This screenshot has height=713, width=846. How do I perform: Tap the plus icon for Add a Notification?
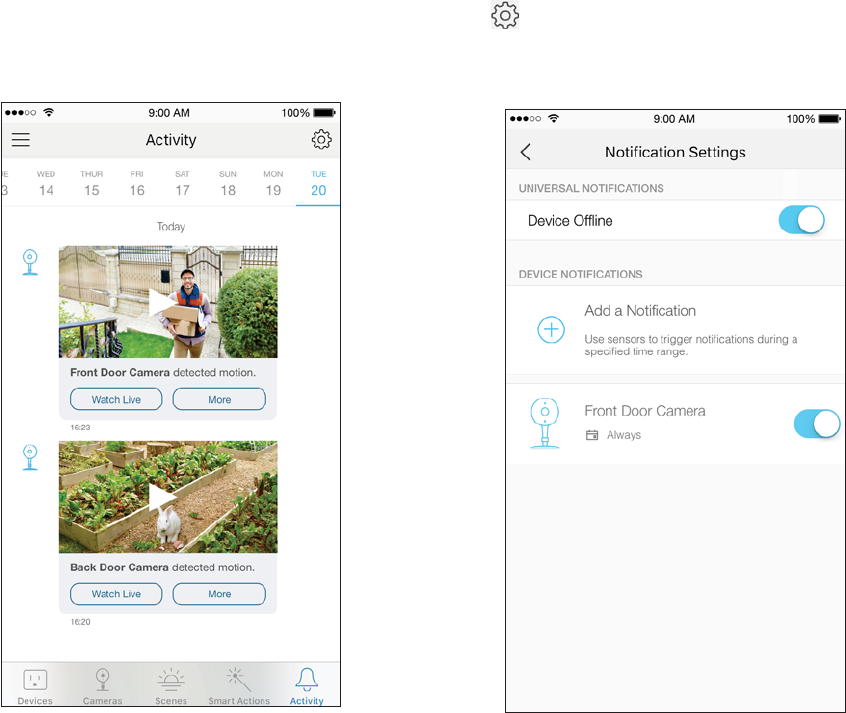pos(551,329)
